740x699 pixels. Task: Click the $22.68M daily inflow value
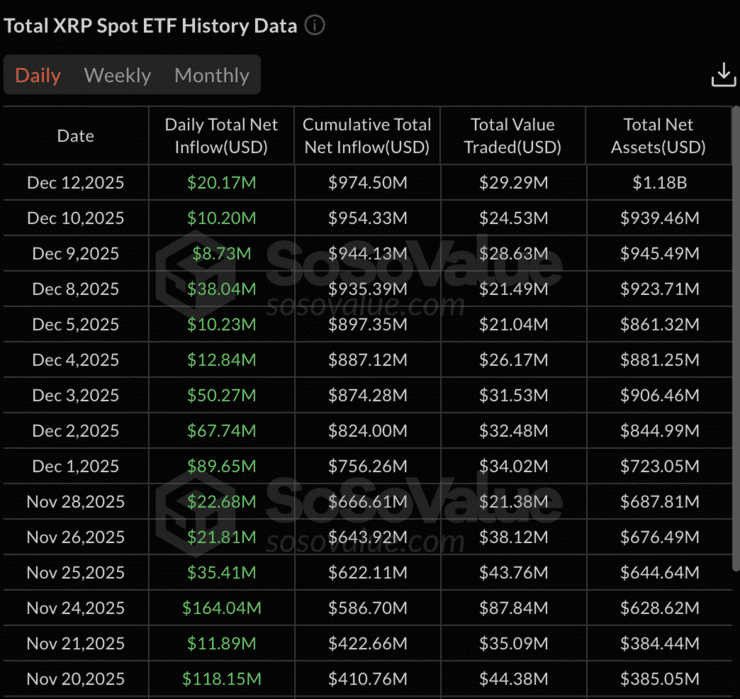coord(221,502)
